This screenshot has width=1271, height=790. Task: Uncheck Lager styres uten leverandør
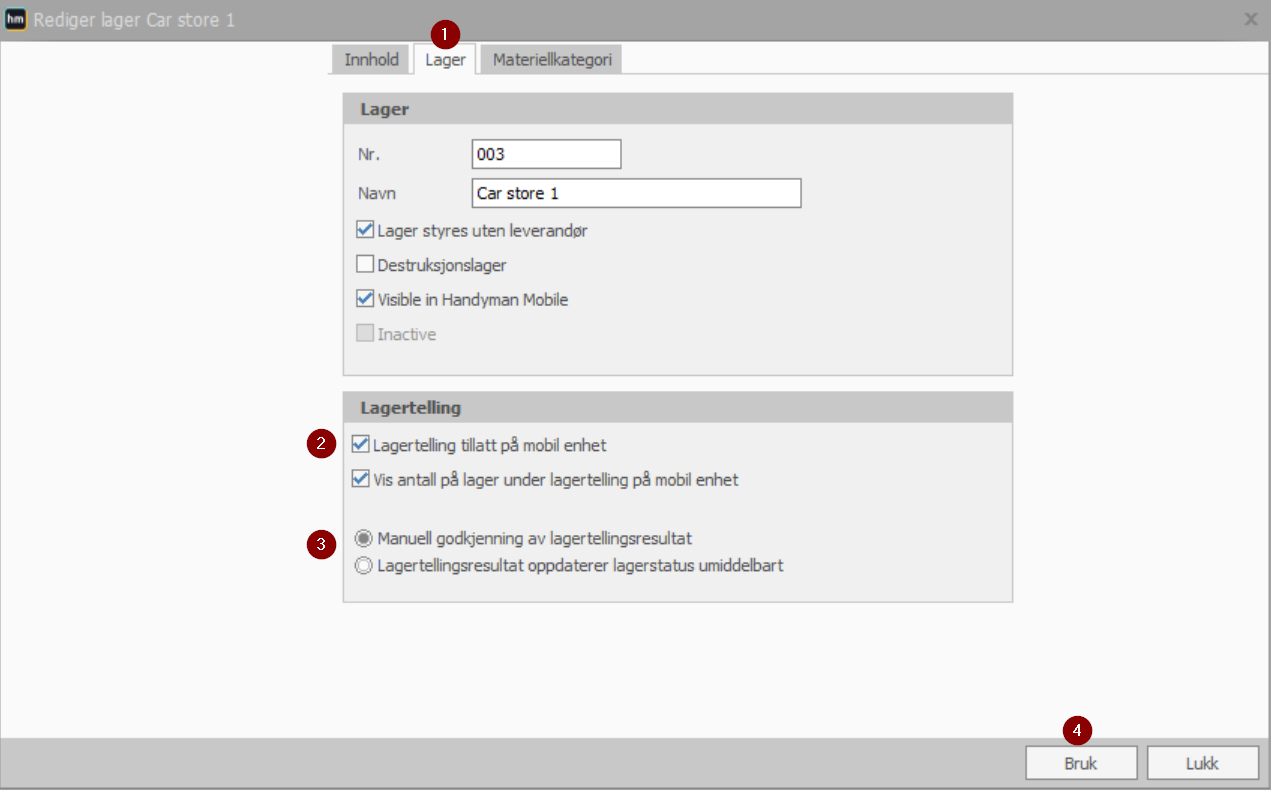[365, 230]
